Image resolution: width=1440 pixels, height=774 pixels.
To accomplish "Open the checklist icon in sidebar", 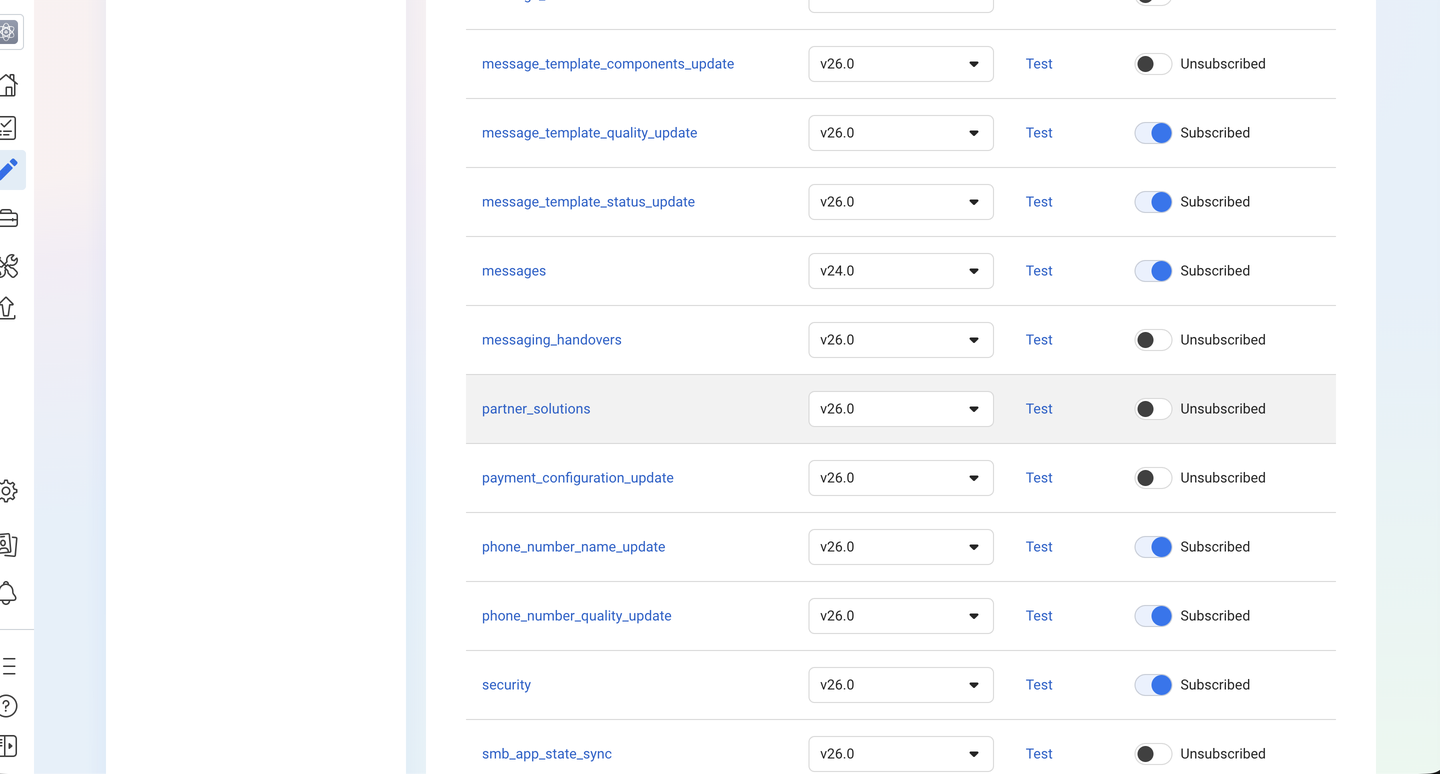I will click(8, 128).
